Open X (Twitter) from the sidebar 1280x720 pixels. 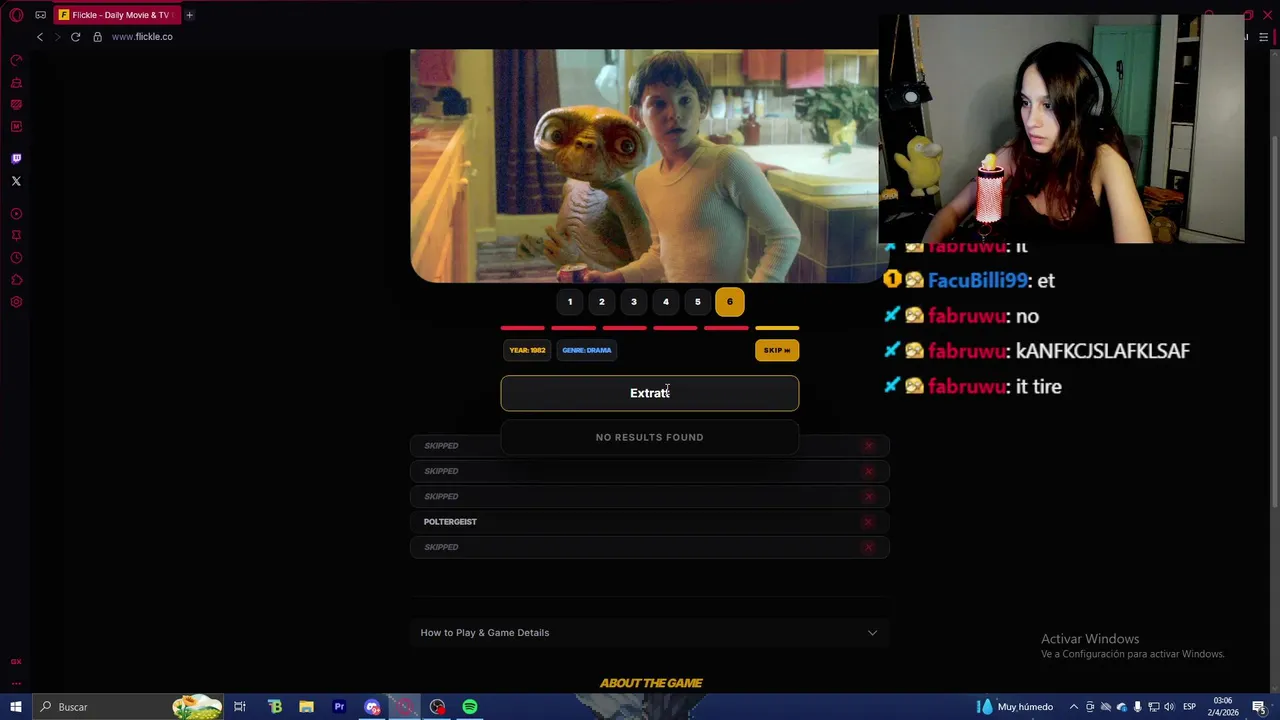pyautogui.click(x=16, y=181)
